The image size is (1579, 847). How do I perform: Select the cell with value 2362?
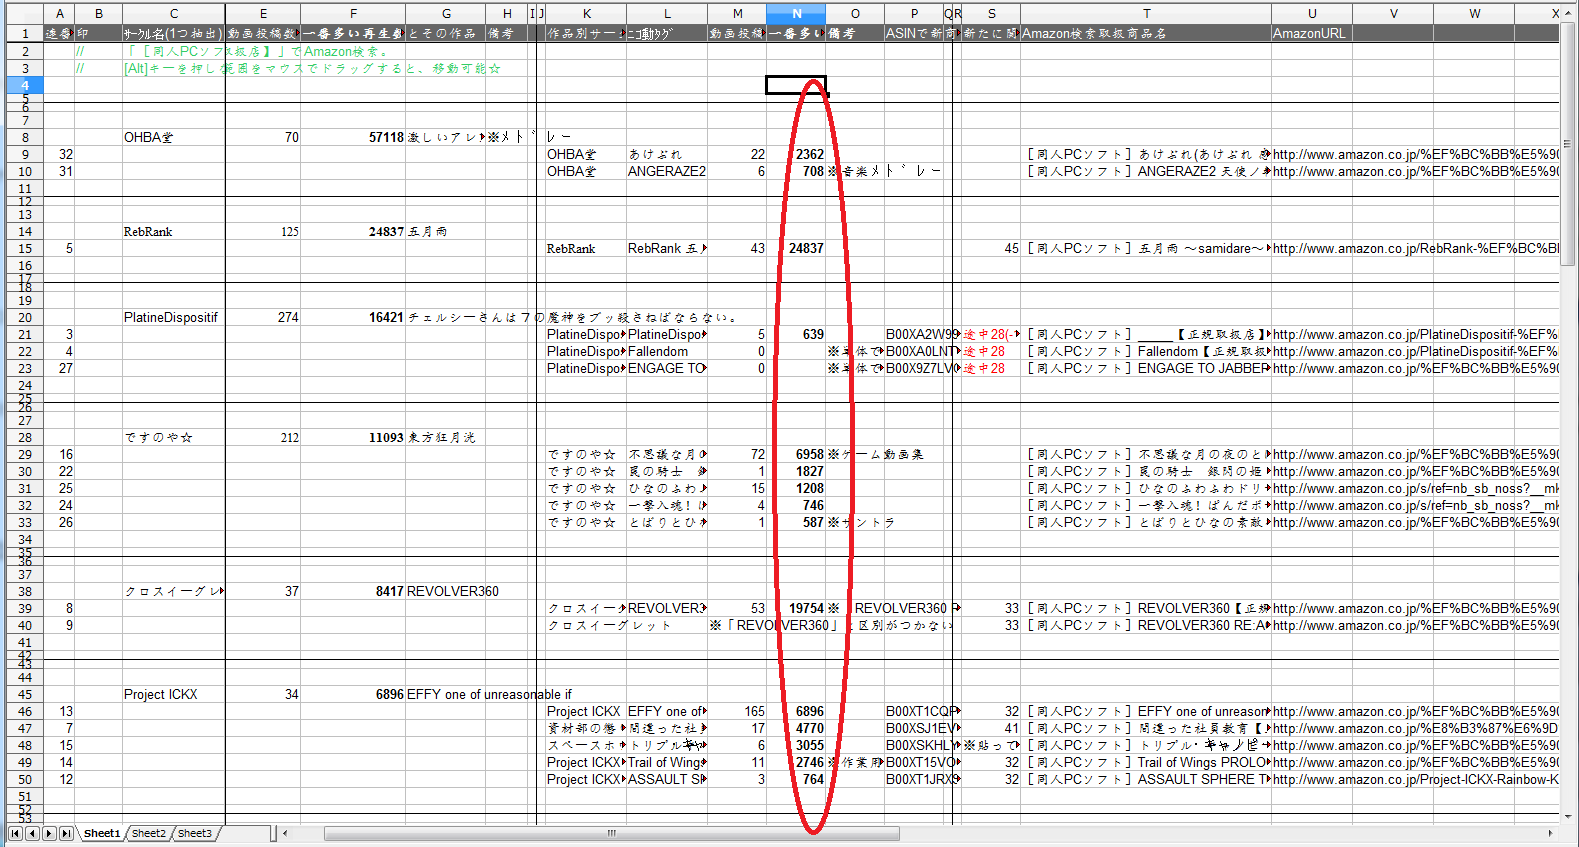(x=796, y=154)
